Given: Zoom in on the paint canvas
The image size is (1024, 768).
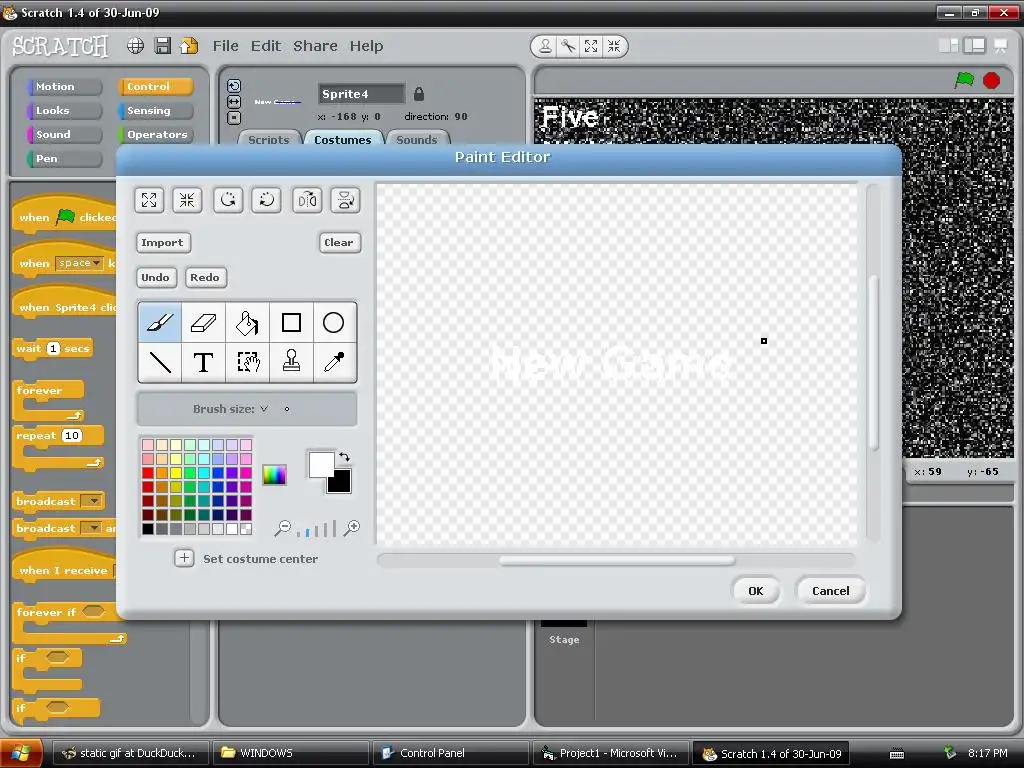Looking at the screenshot, I should [x=351, y=528].
